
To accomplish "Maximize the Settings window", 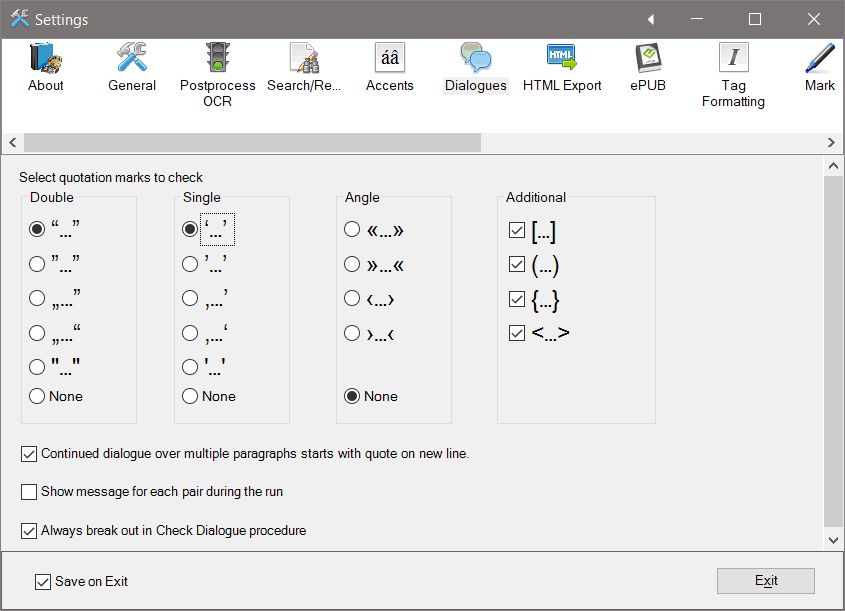I will 755,19.
